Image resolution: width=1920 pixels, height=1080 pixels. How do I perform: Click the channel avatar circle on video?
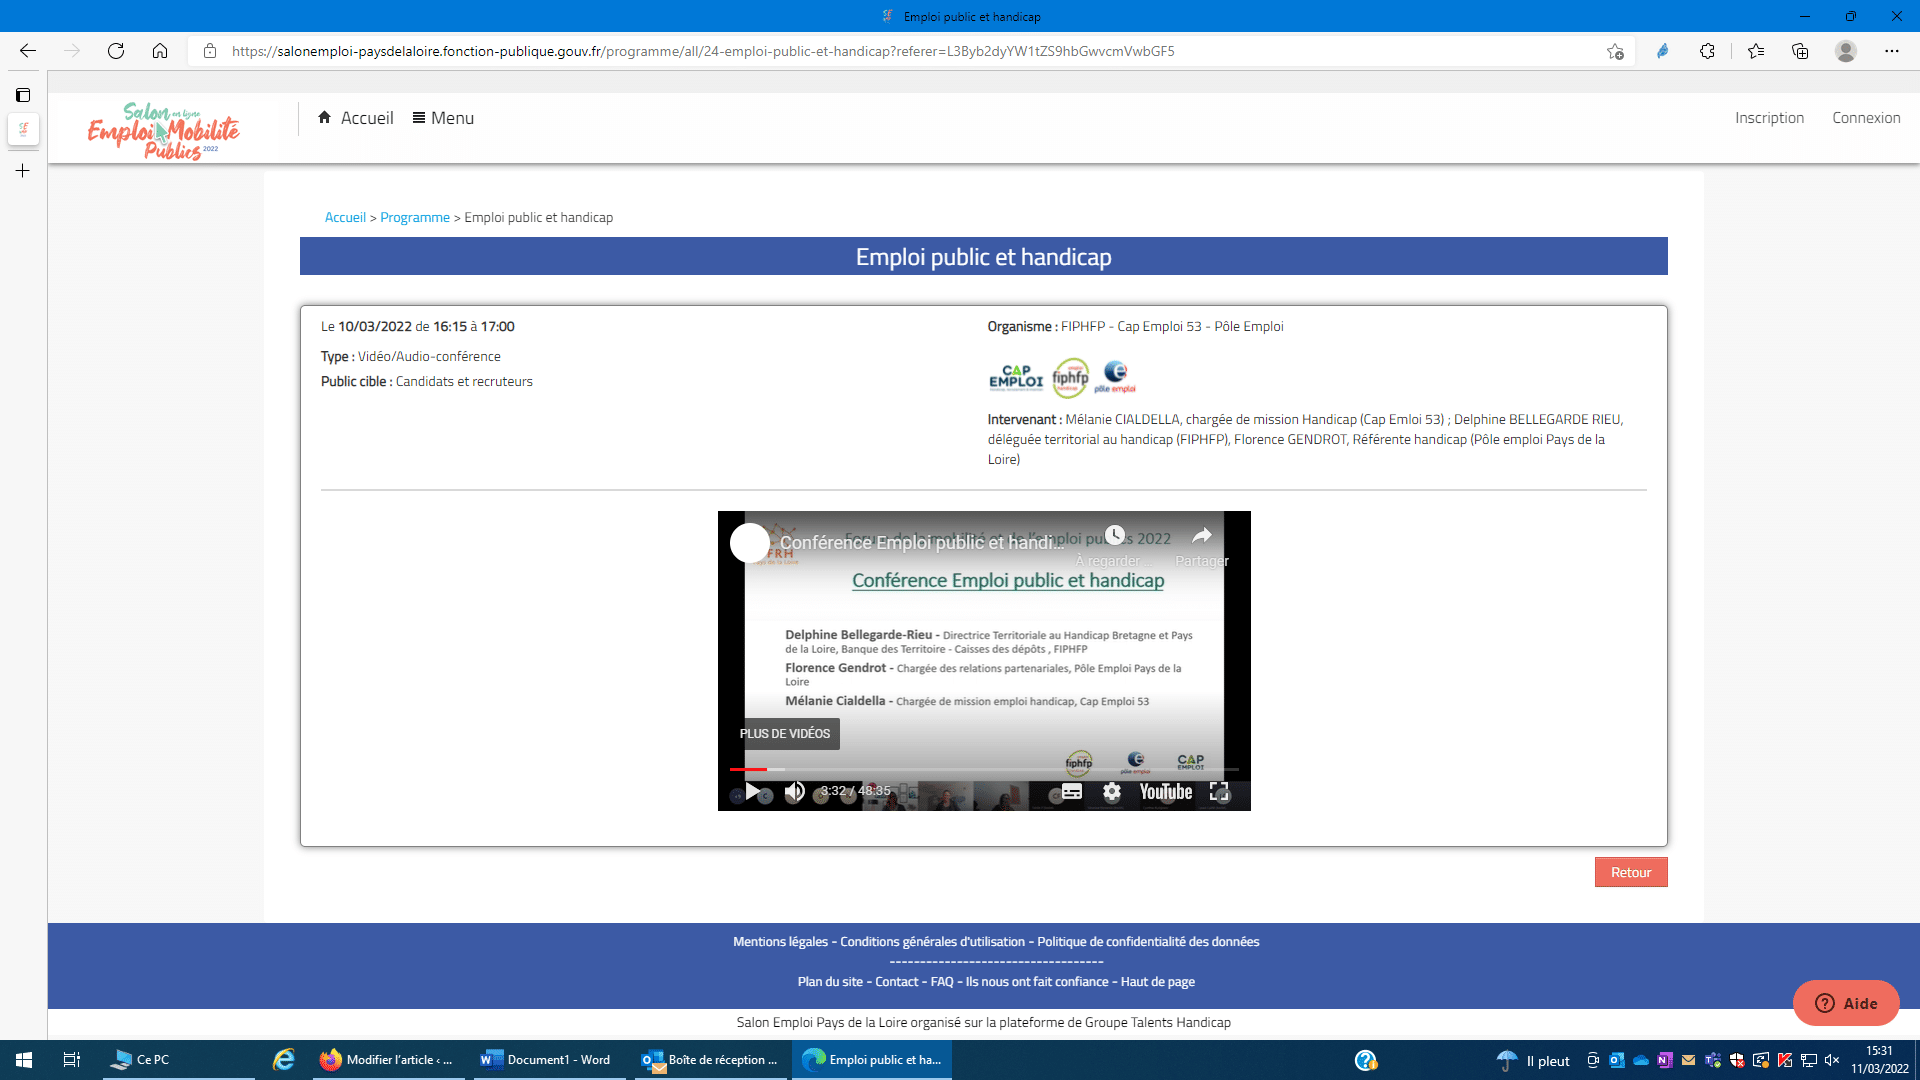pyautogui.click(x=750, y=543)
